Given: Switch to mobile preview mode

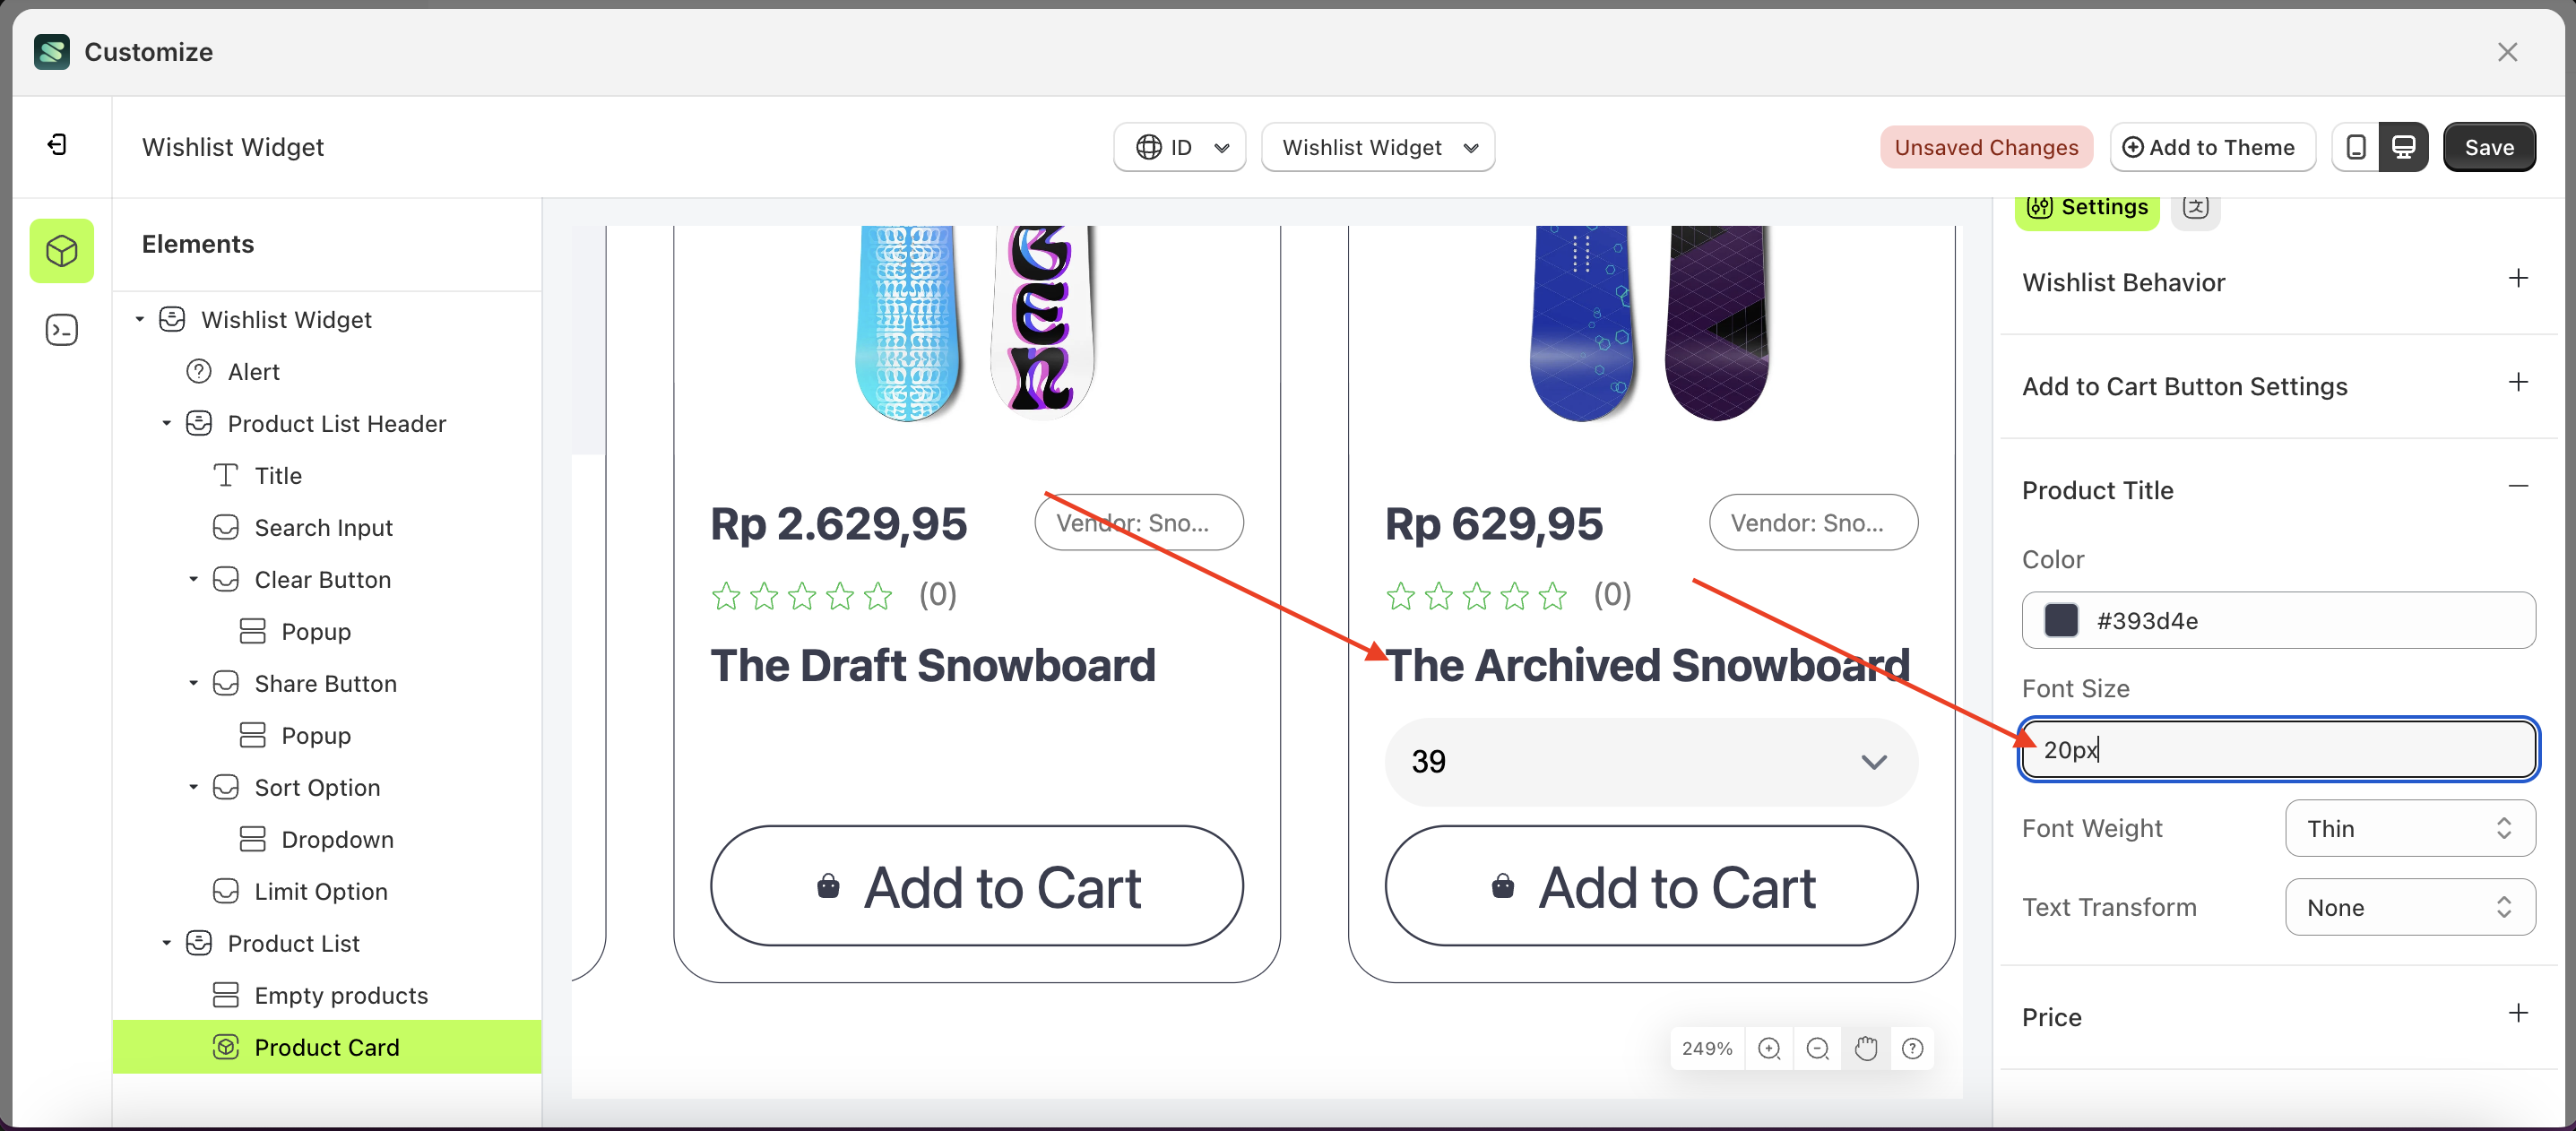Looking at the screenshot, I should coord(2355,147).
